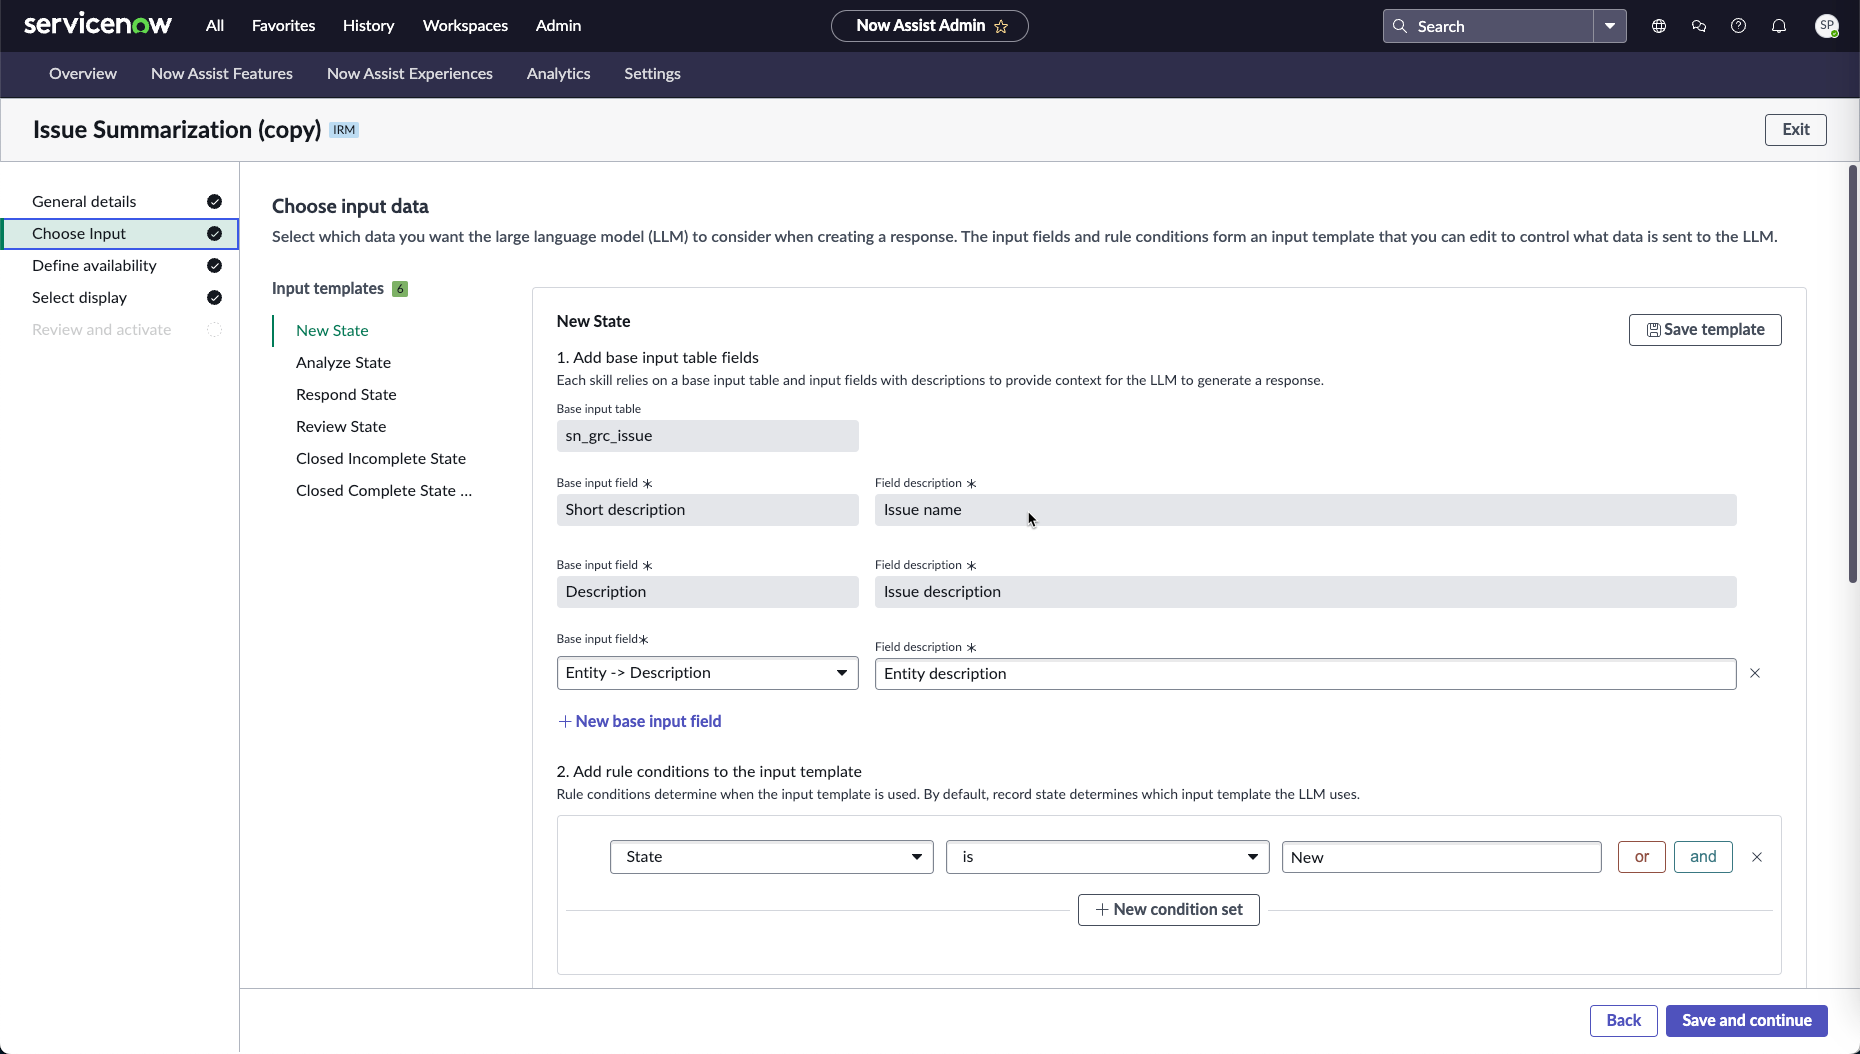Open the Admin menu
Screen dimensions: 1860x1054
[558, 26]
